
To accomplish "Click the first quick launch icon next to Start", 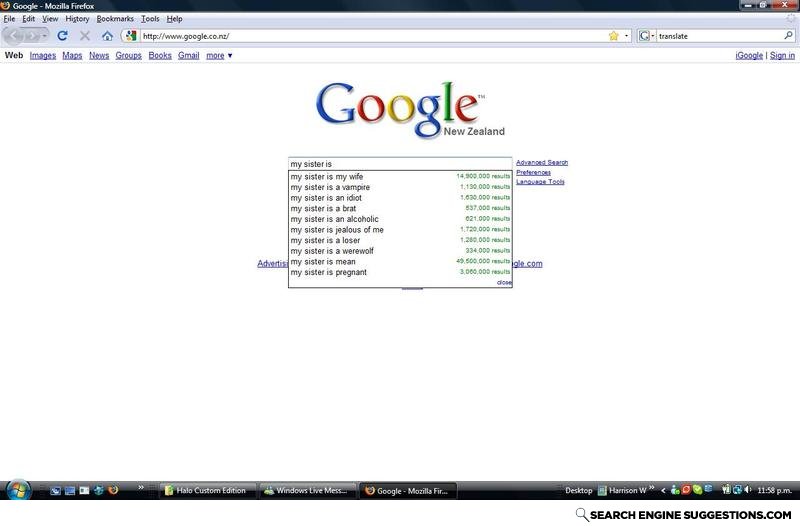I will click(x=55, y=490).
